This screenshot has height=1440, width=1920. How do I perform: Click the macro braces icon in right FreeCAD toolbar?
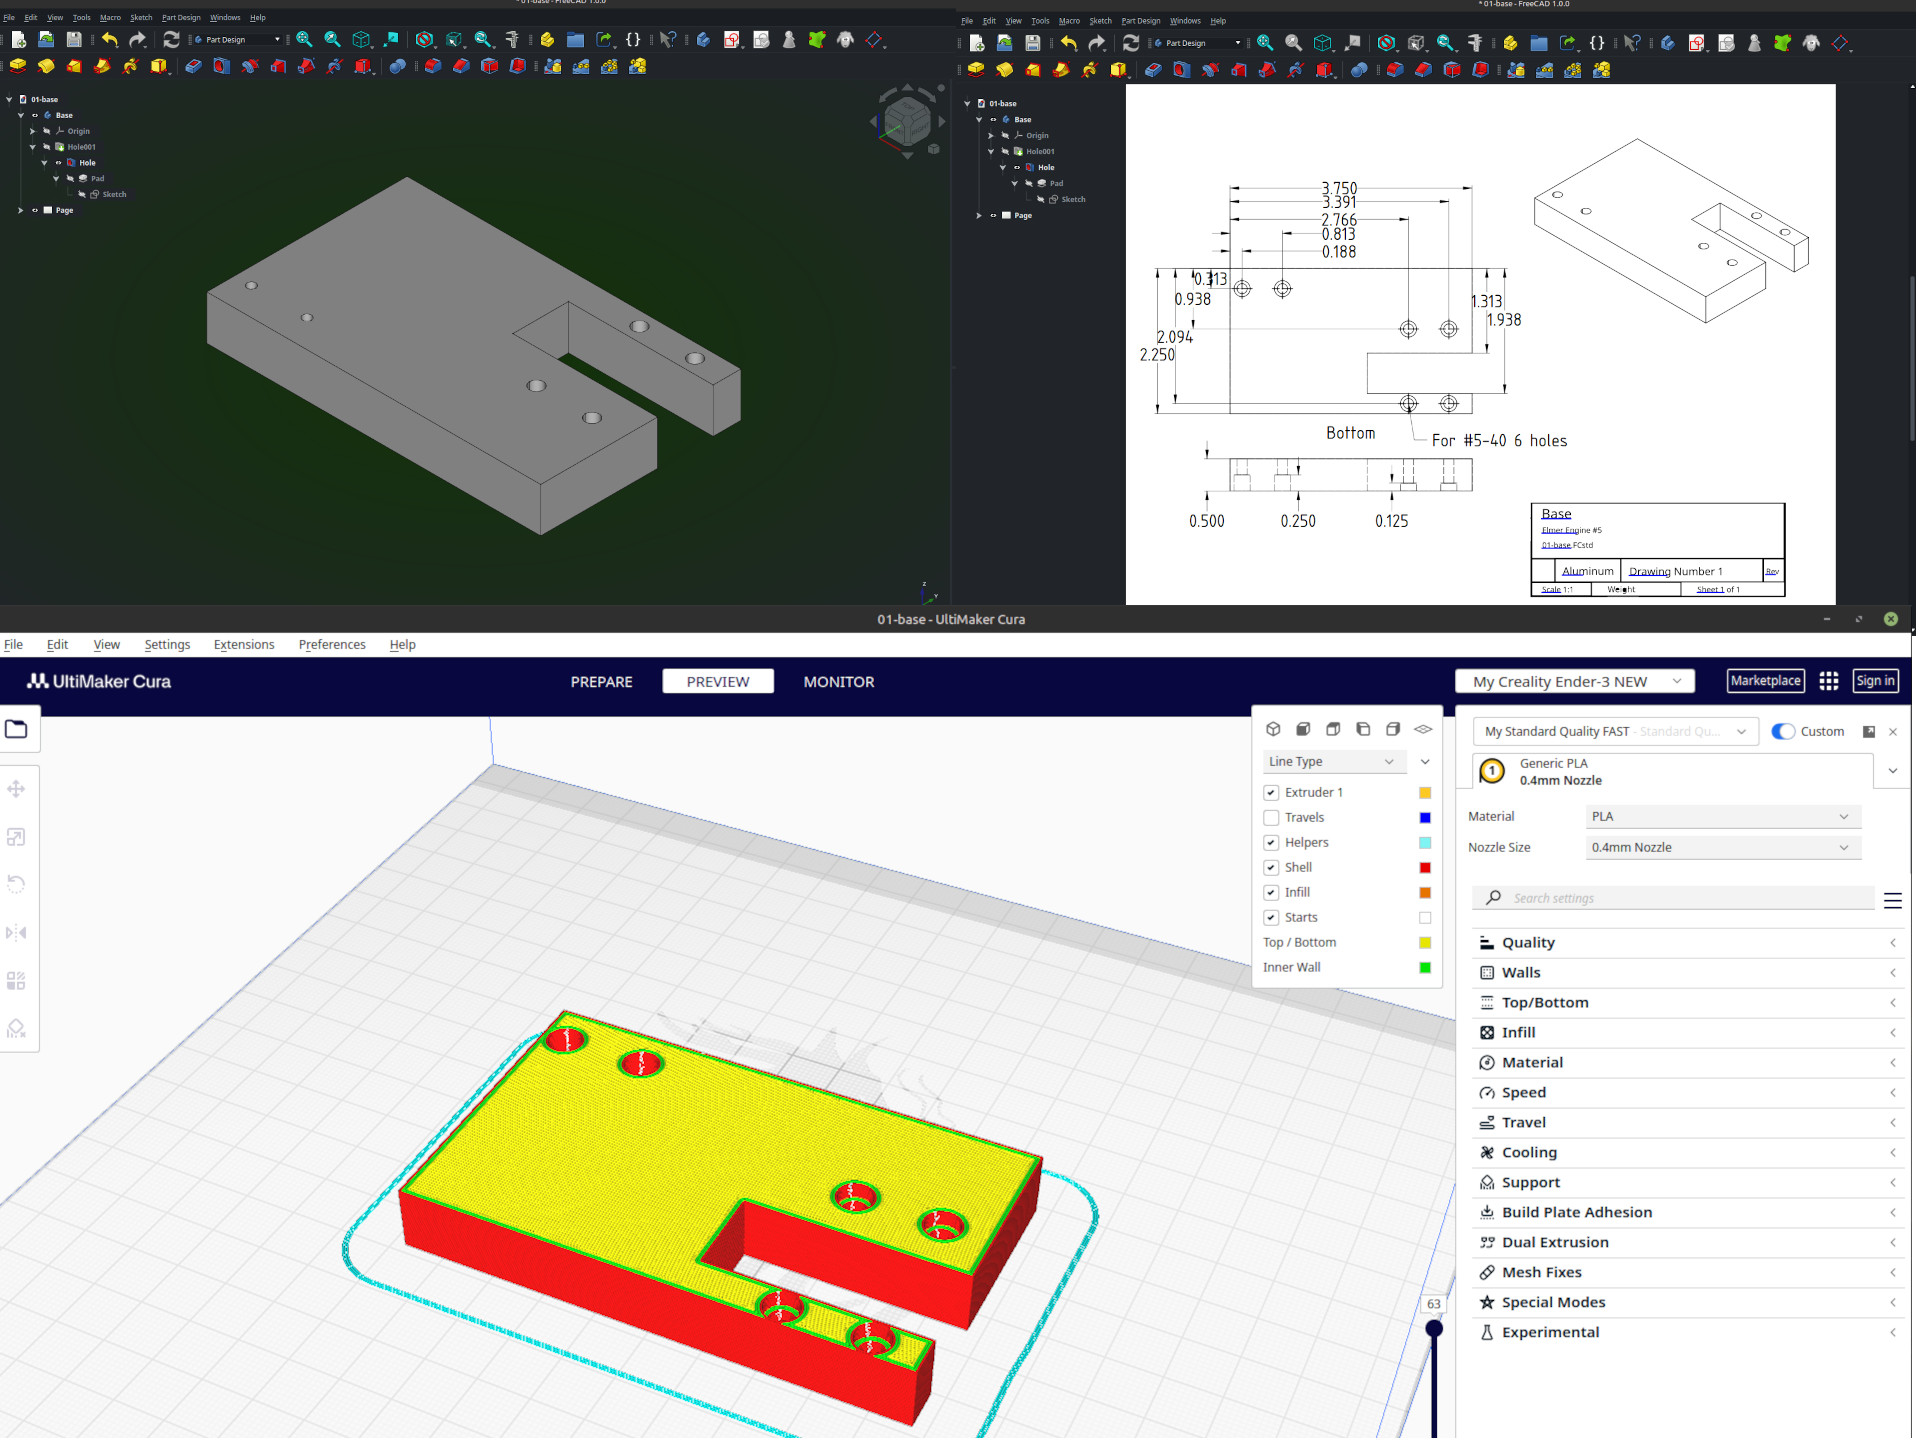pyautogui.click(x=1597, y=43)
